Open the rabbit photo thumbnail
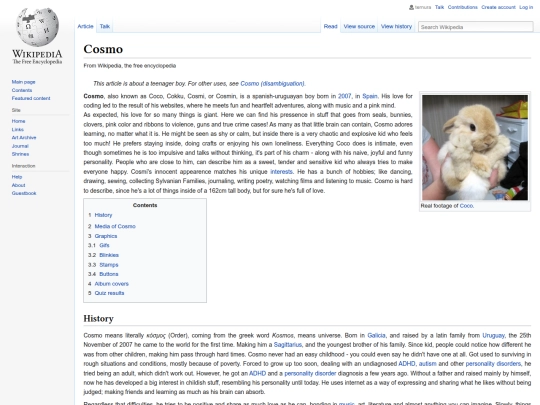Screen dimensions: 540x405 click(475, 147)
